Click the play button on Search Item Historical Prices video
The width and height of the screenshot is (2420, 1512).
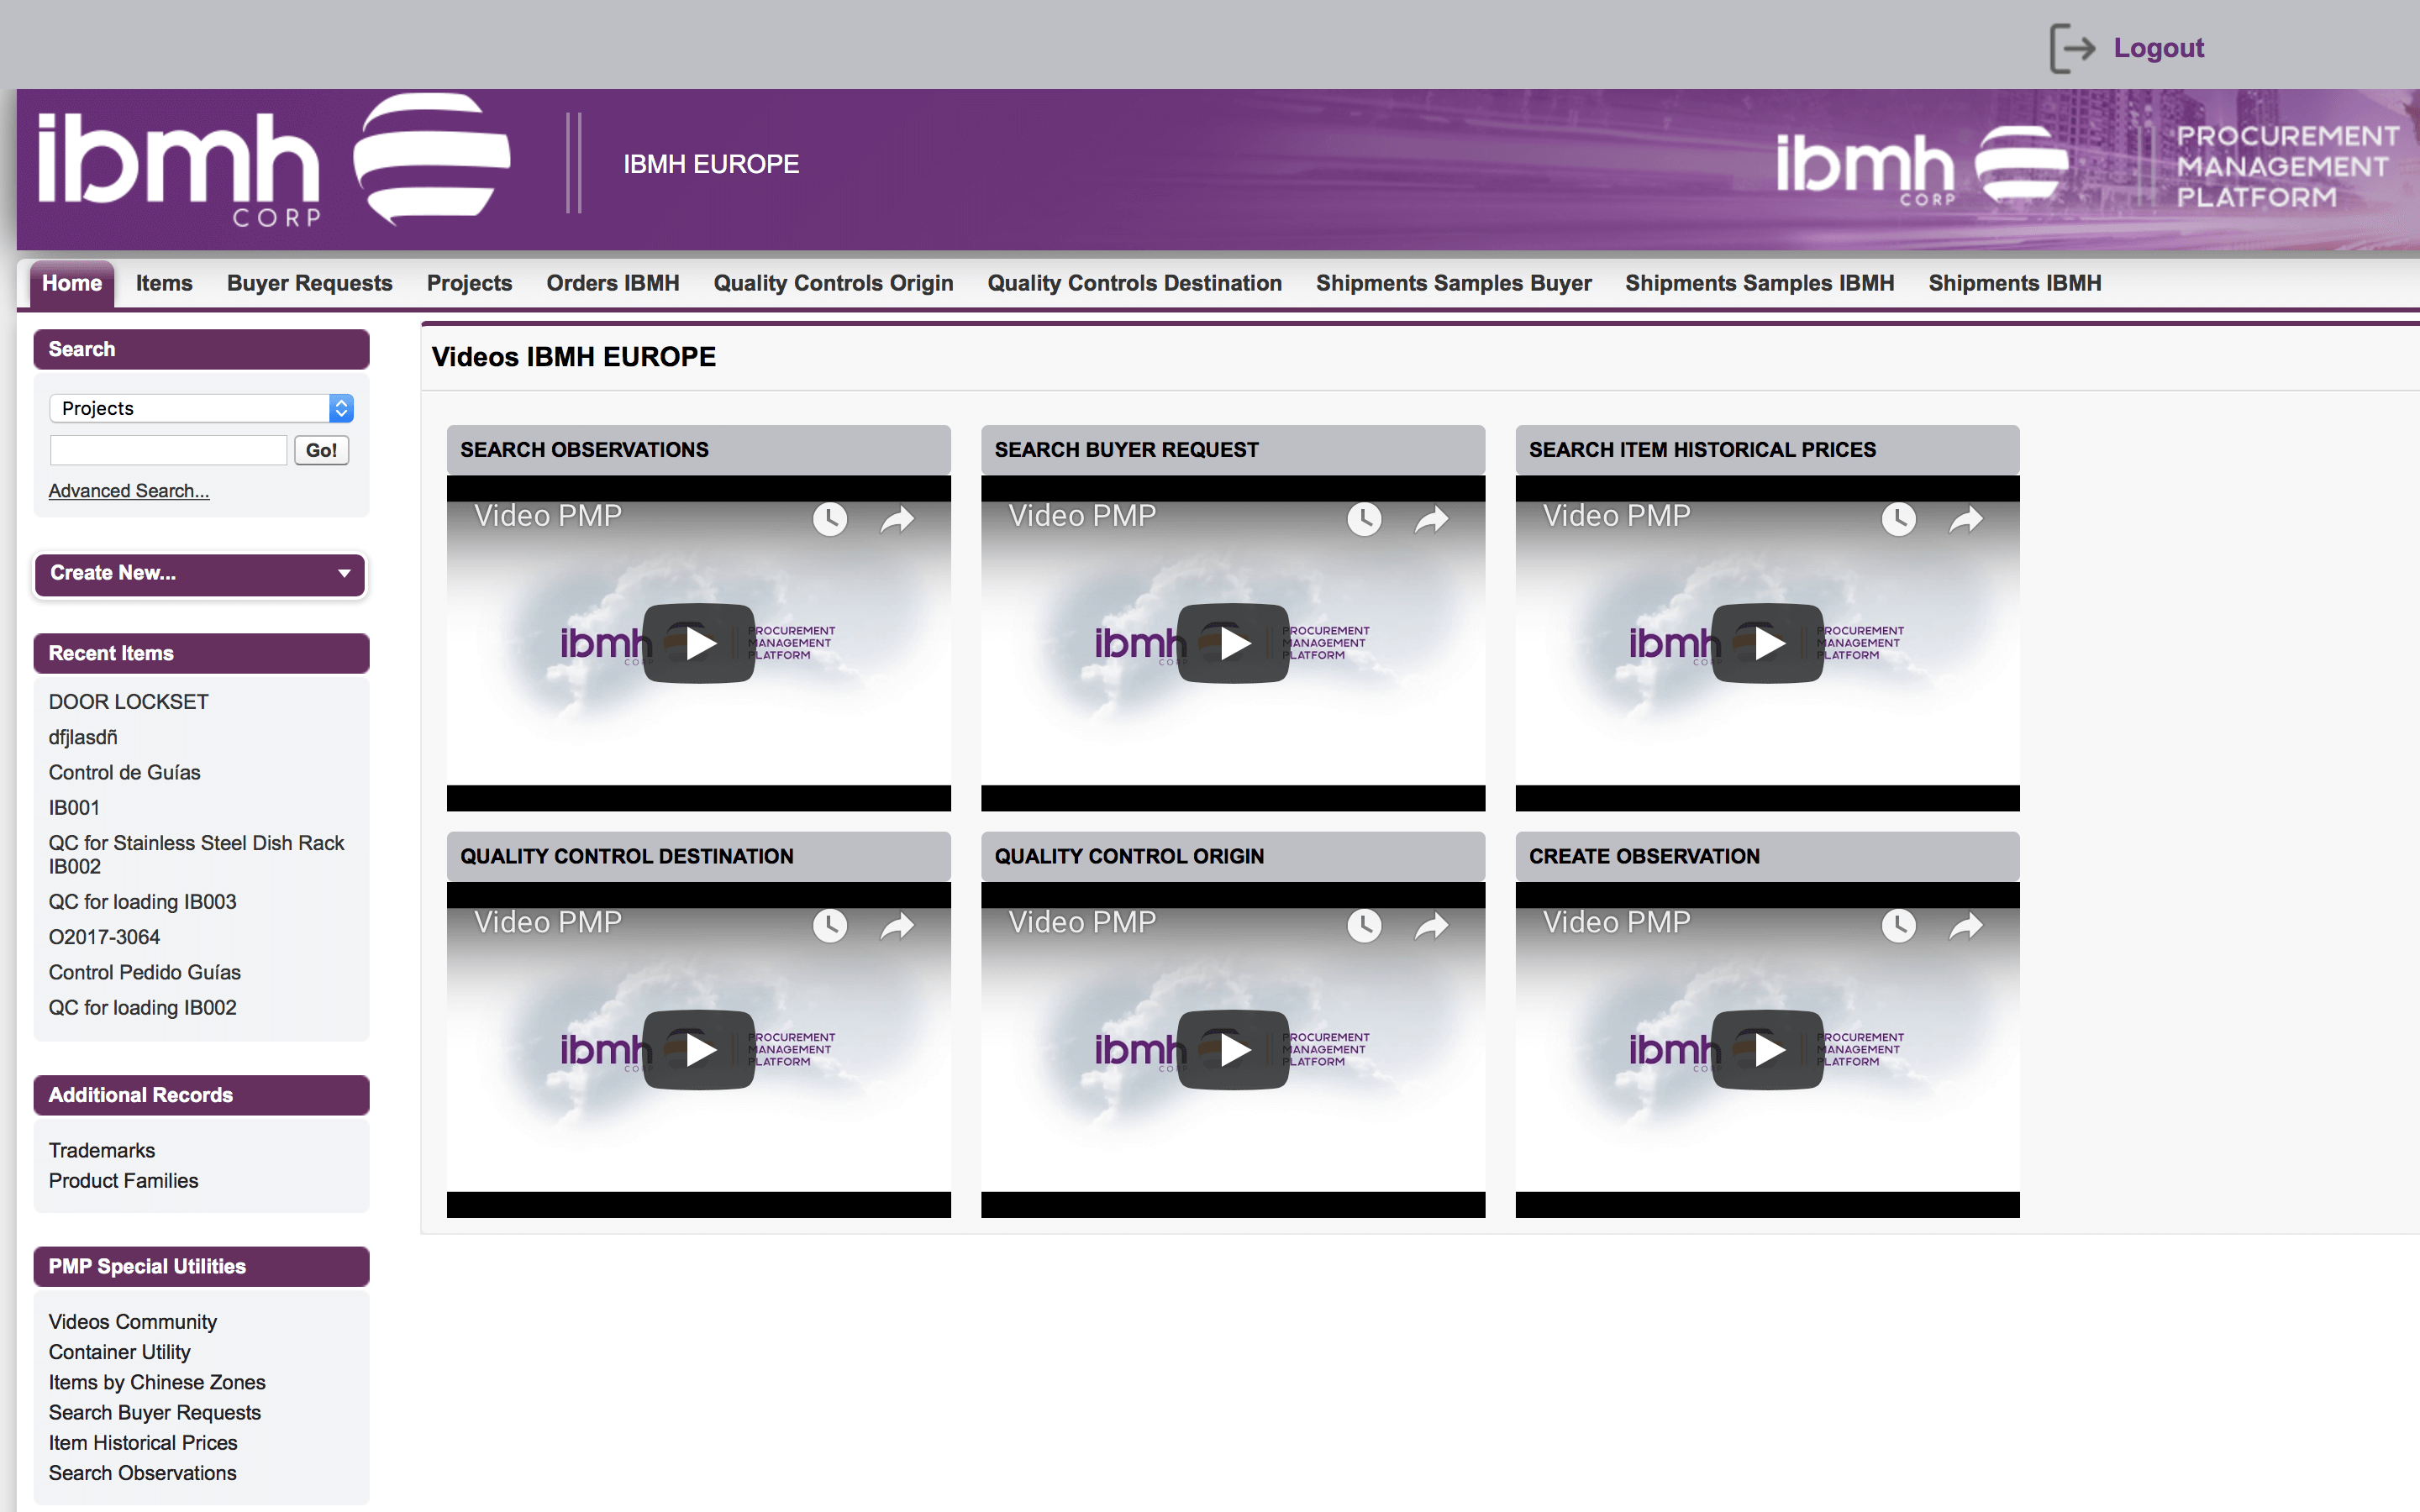(x=1765, y=641)
